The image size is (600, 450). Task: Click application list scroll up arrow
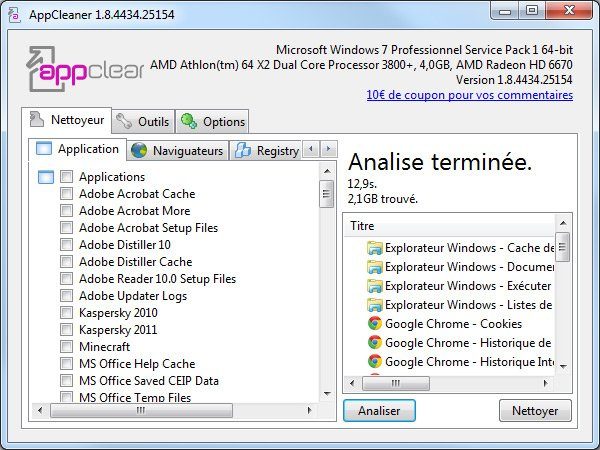(327, 171)
